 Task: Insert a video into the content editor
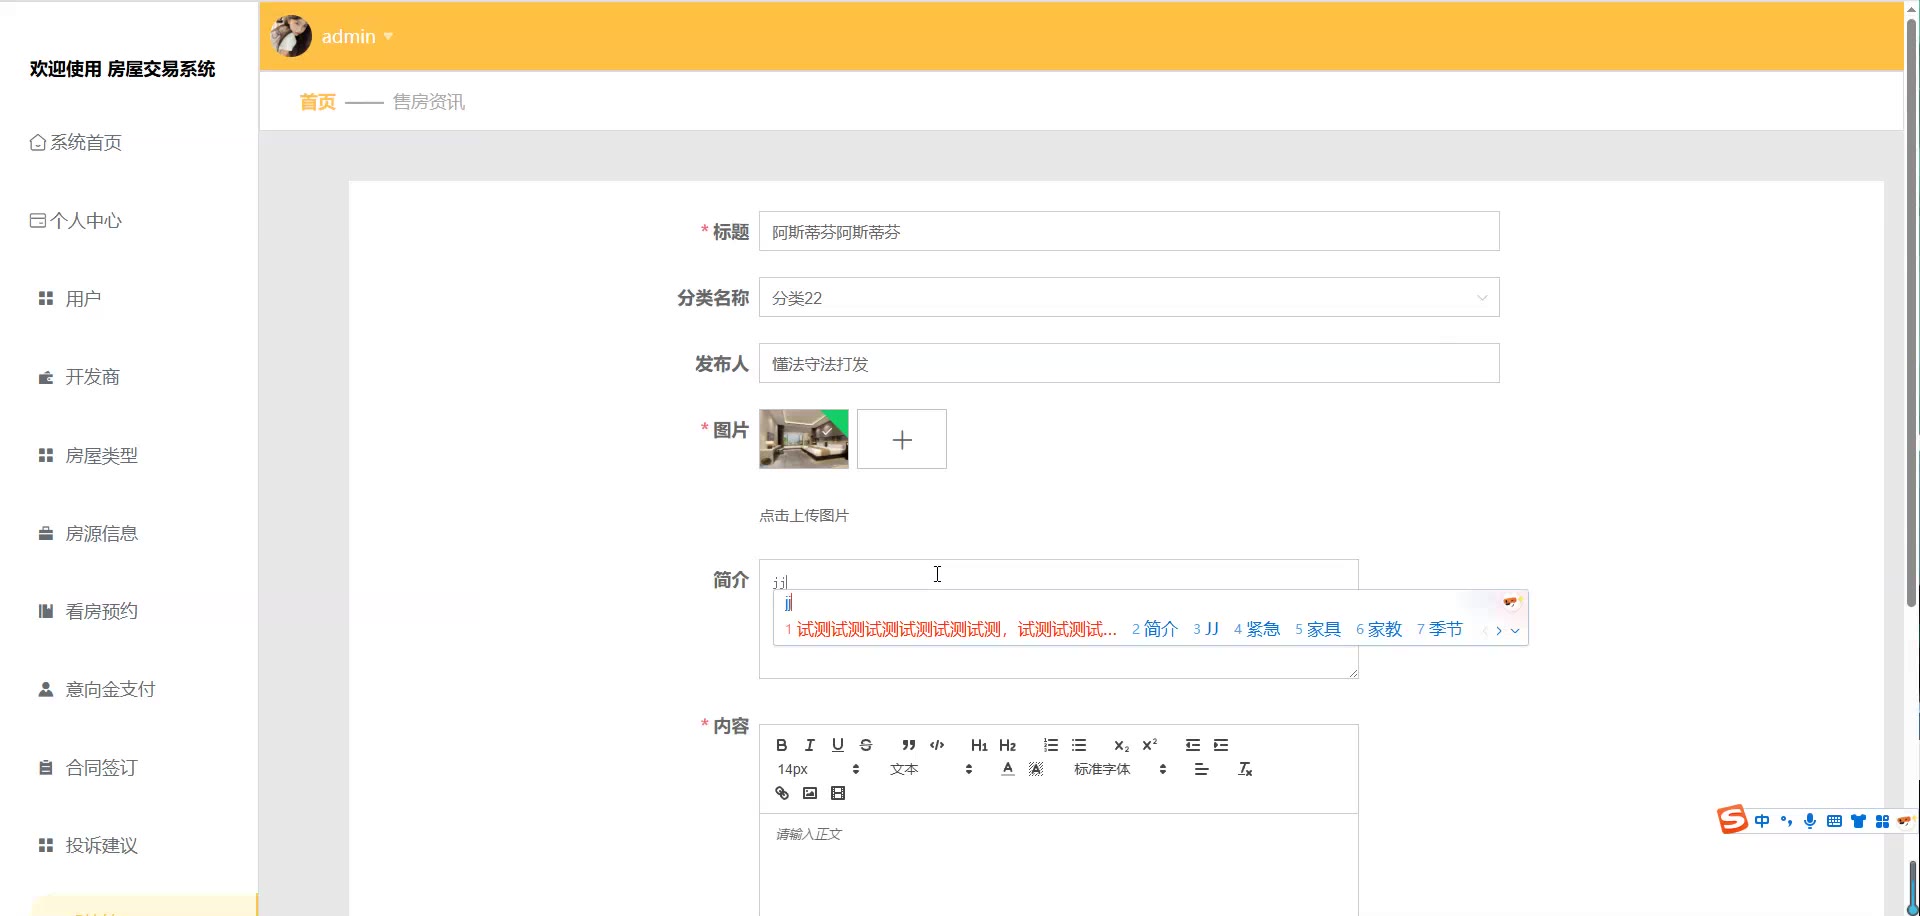point(838,793)
